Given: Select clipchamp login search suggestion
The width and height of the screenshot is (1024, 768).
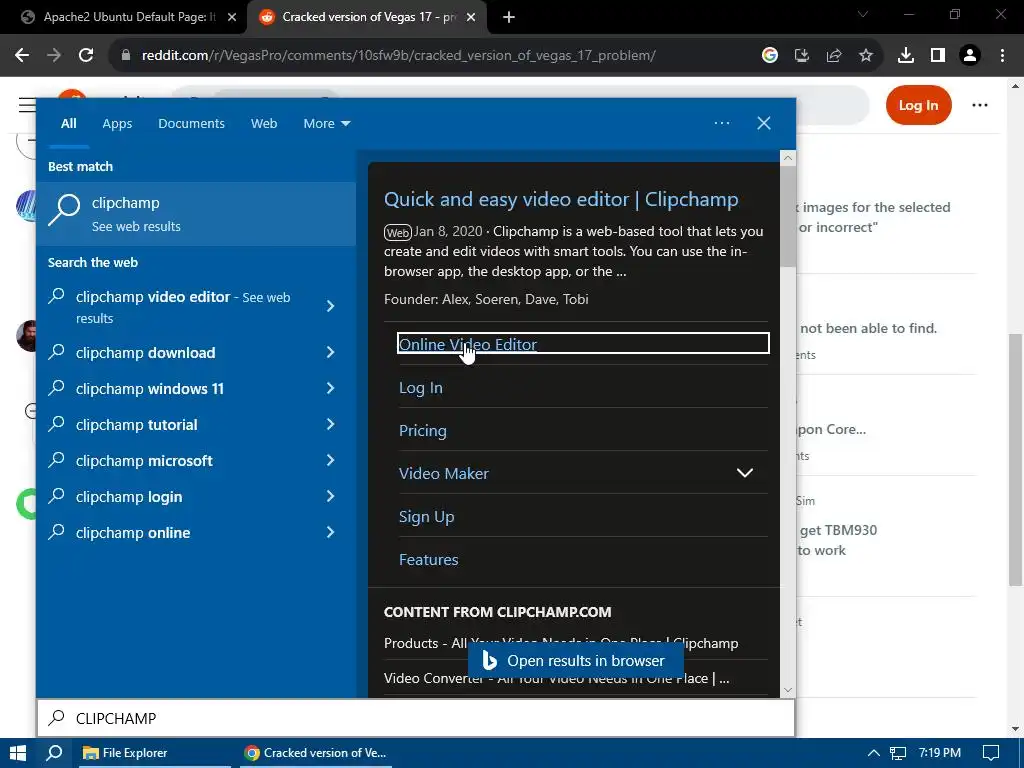Looking at the screenshot, I should 129,496.
